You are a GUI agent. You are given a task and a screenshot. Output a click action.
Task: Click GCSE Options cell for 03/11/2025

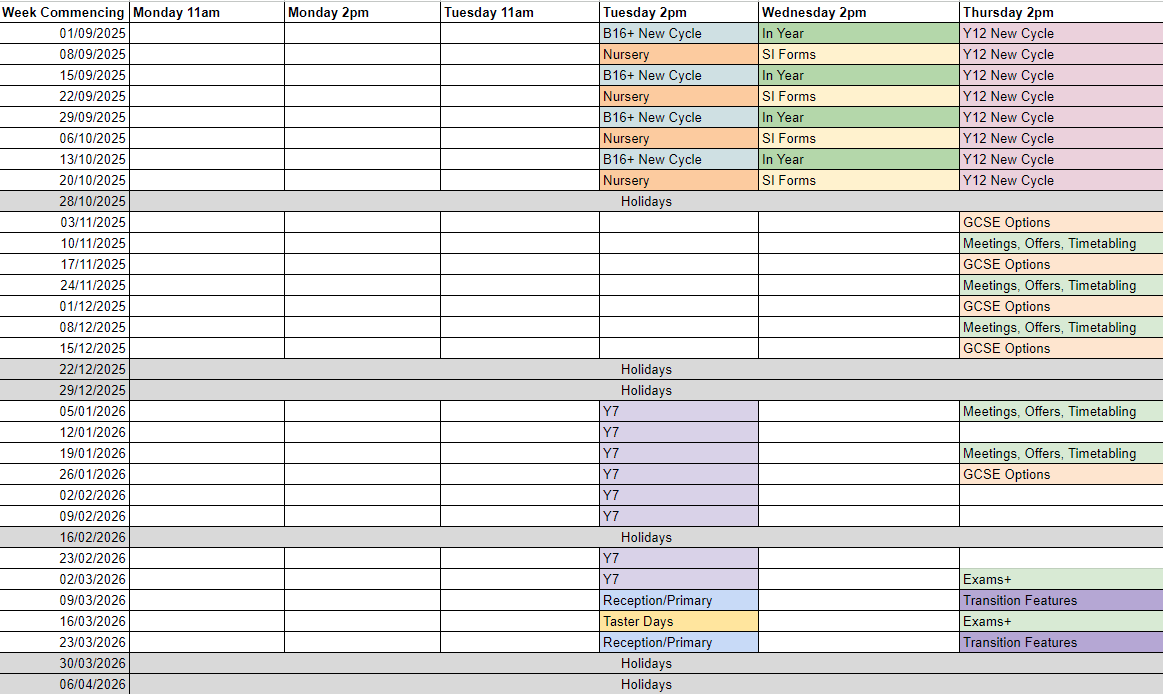[1060, 222]
